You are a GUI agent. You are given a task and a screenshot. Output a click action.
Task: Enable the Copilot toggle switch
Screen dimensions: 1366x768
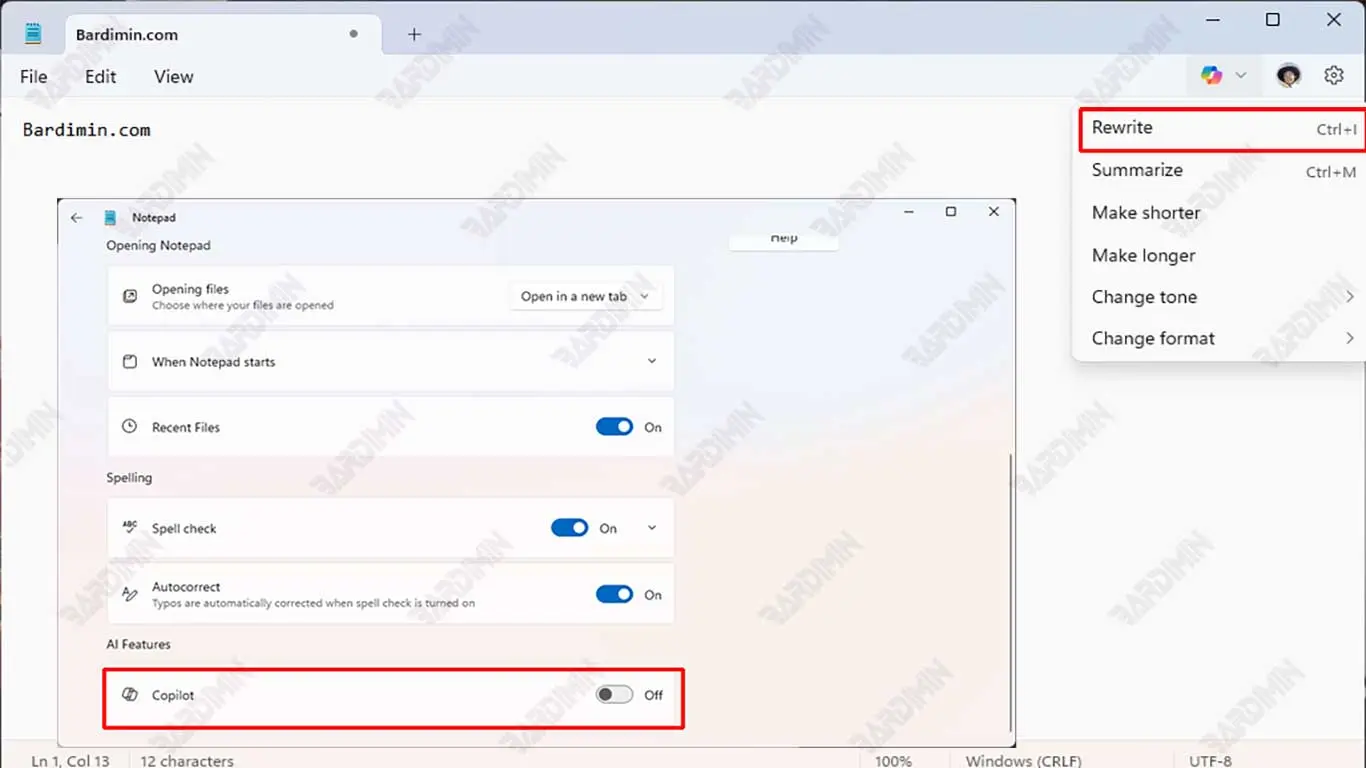[x=614, y=695]
